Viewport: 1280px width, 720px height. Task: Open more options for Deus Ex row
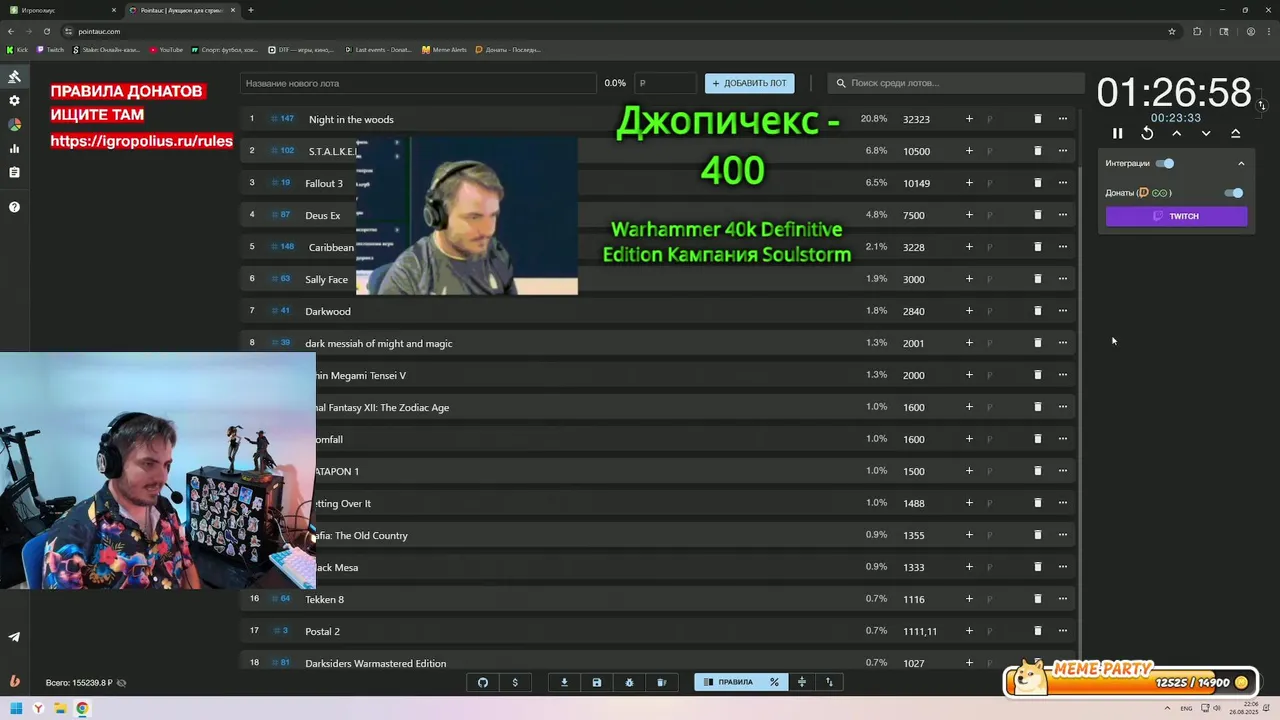coord(1063,215)
